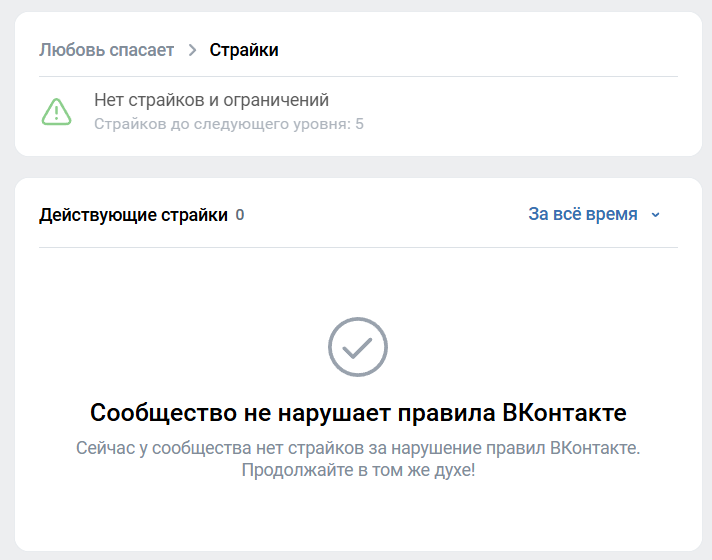The height and width of the screenshot is (560, 712).
Task: Click the word время in the period filter
Action: click(x=612, y=214)
